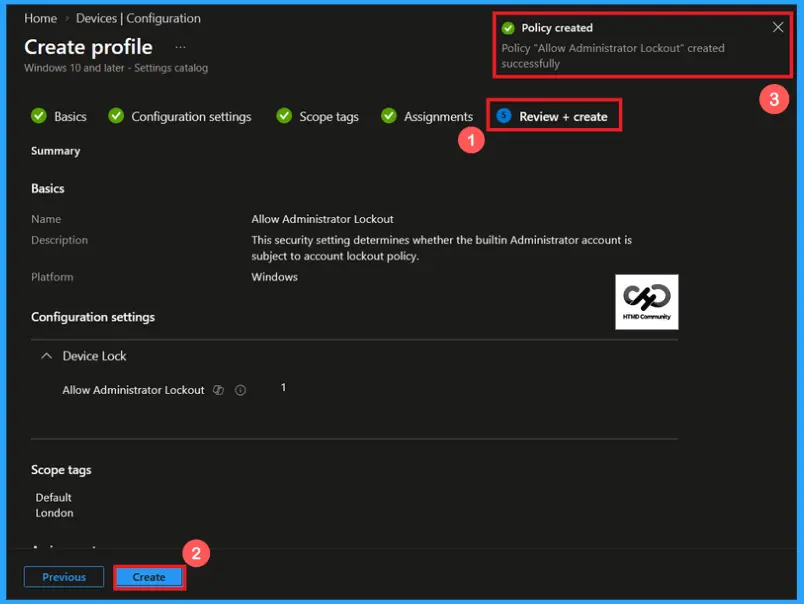This screenshot has height=604, width=804.
Task: Click the Create button
Action: point(149,577)
